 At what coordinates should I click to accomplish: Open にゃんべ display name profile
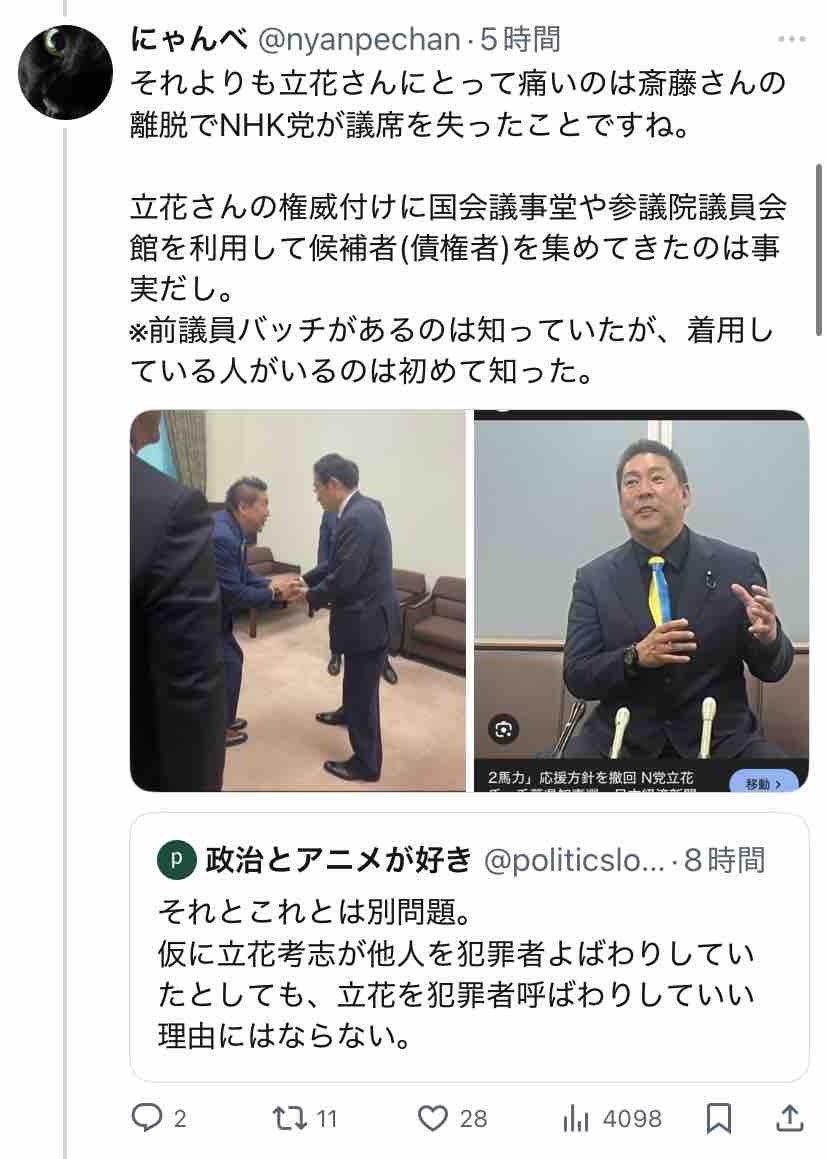189,38
